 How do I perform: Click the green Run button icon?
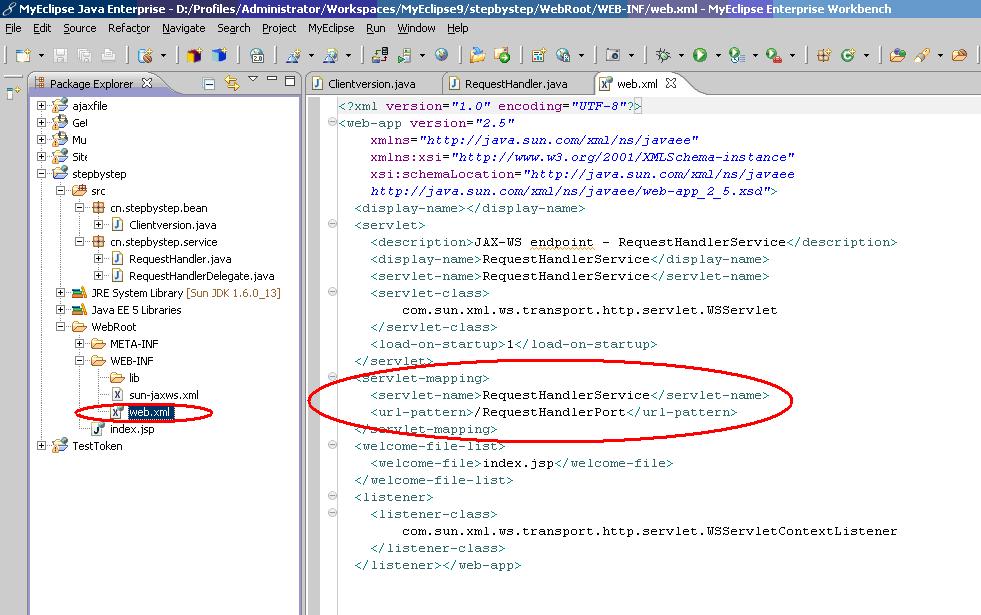(700, 56)
